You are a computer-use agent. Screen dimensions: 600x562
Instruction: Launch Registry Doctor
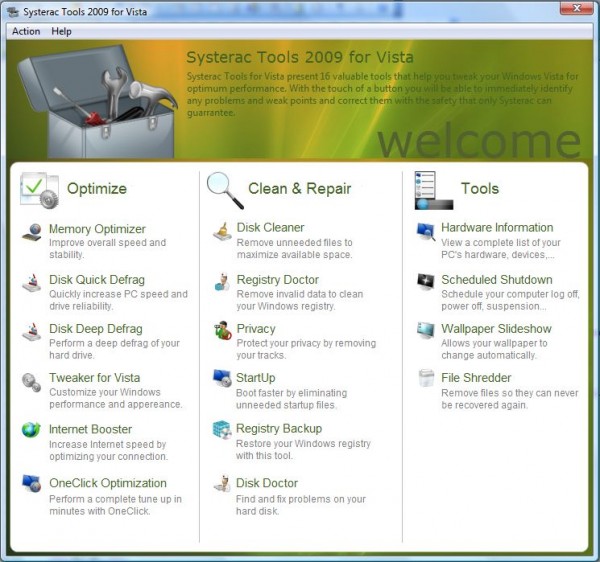pos(278,280)
